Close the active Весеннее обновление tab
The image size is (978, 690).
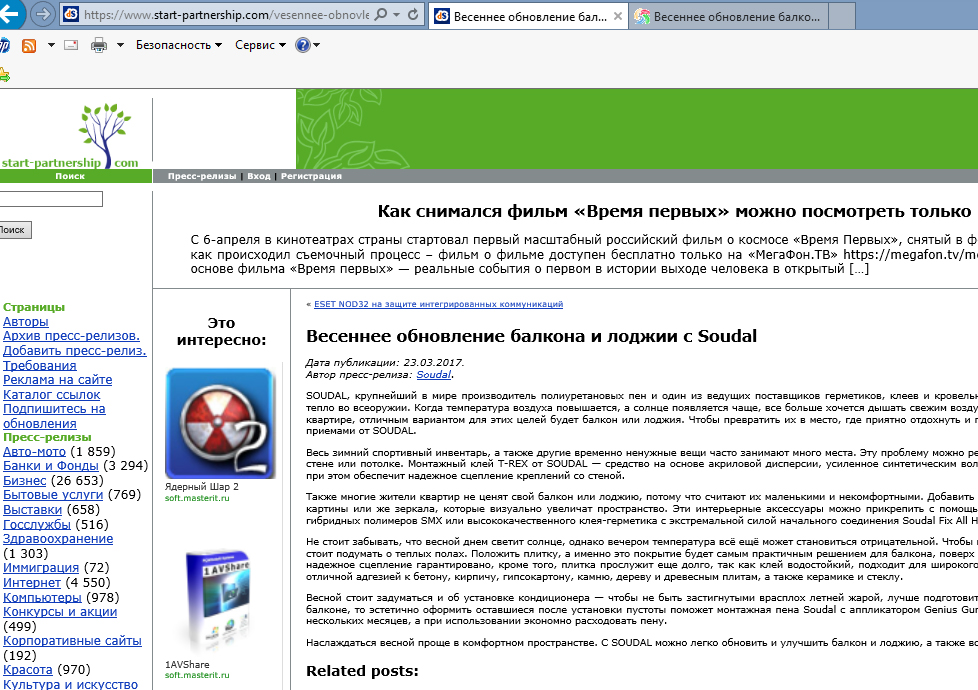point(617,17)
